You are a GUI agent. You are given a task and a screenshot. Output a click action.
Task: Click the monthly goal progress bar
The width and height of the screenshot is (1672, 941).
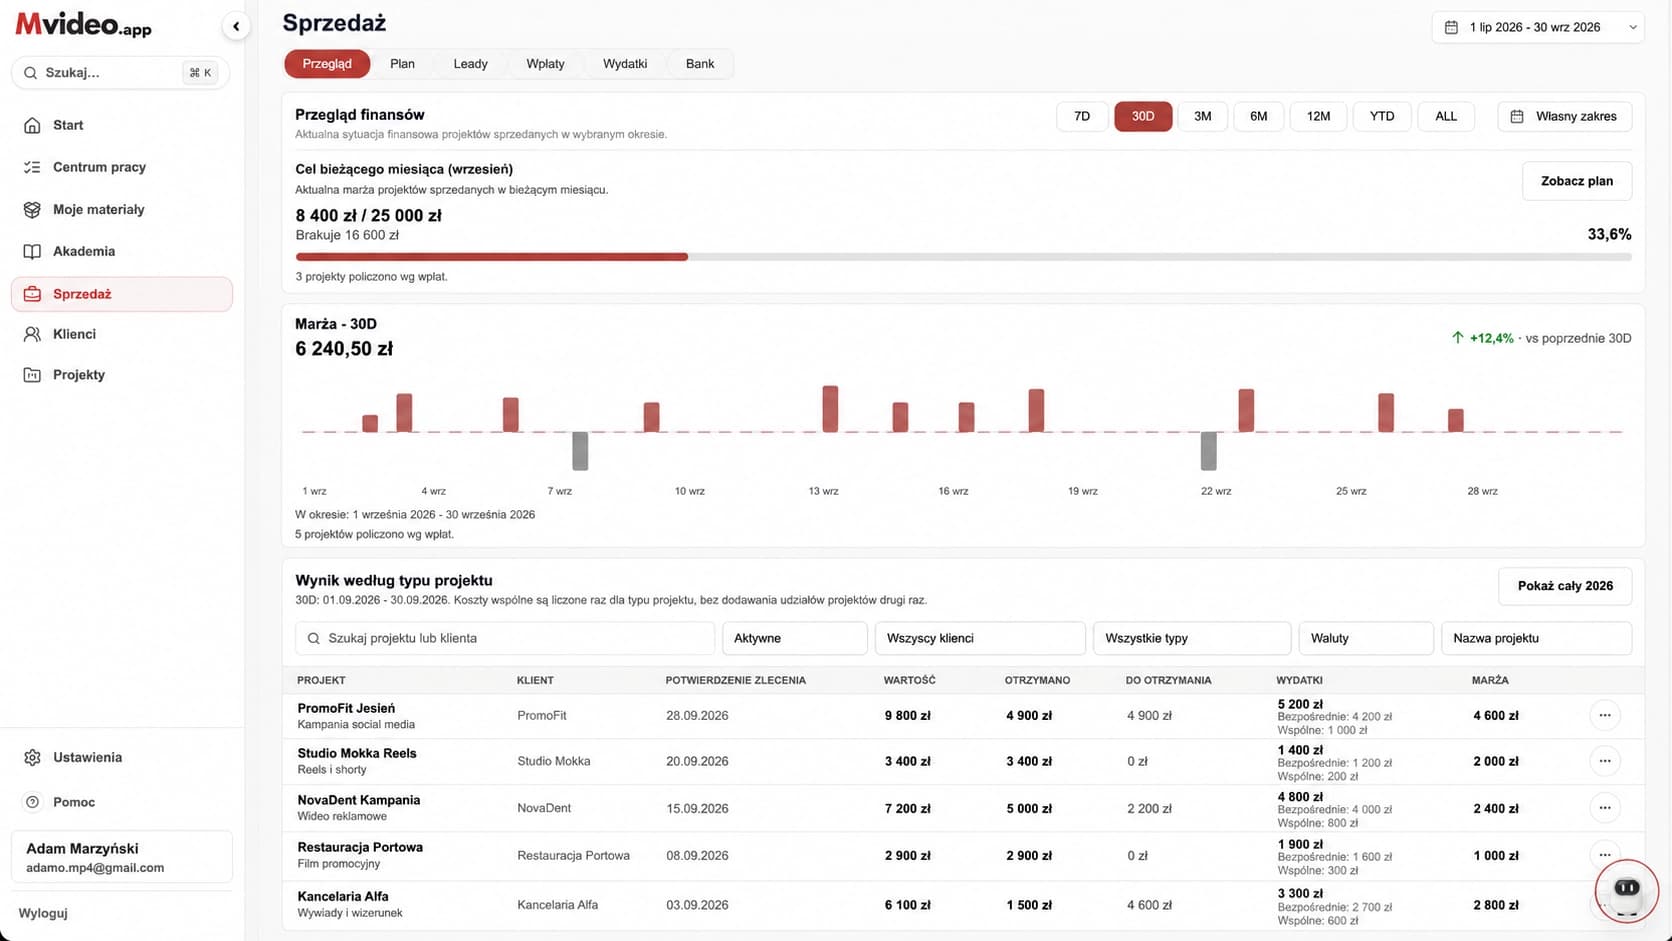coord(963,257)
